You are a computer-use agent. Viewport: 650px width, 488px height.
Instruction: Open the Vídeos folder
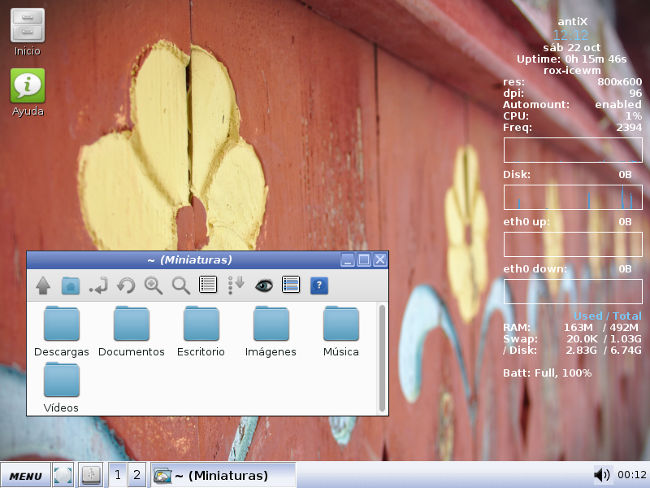[61, 388]
